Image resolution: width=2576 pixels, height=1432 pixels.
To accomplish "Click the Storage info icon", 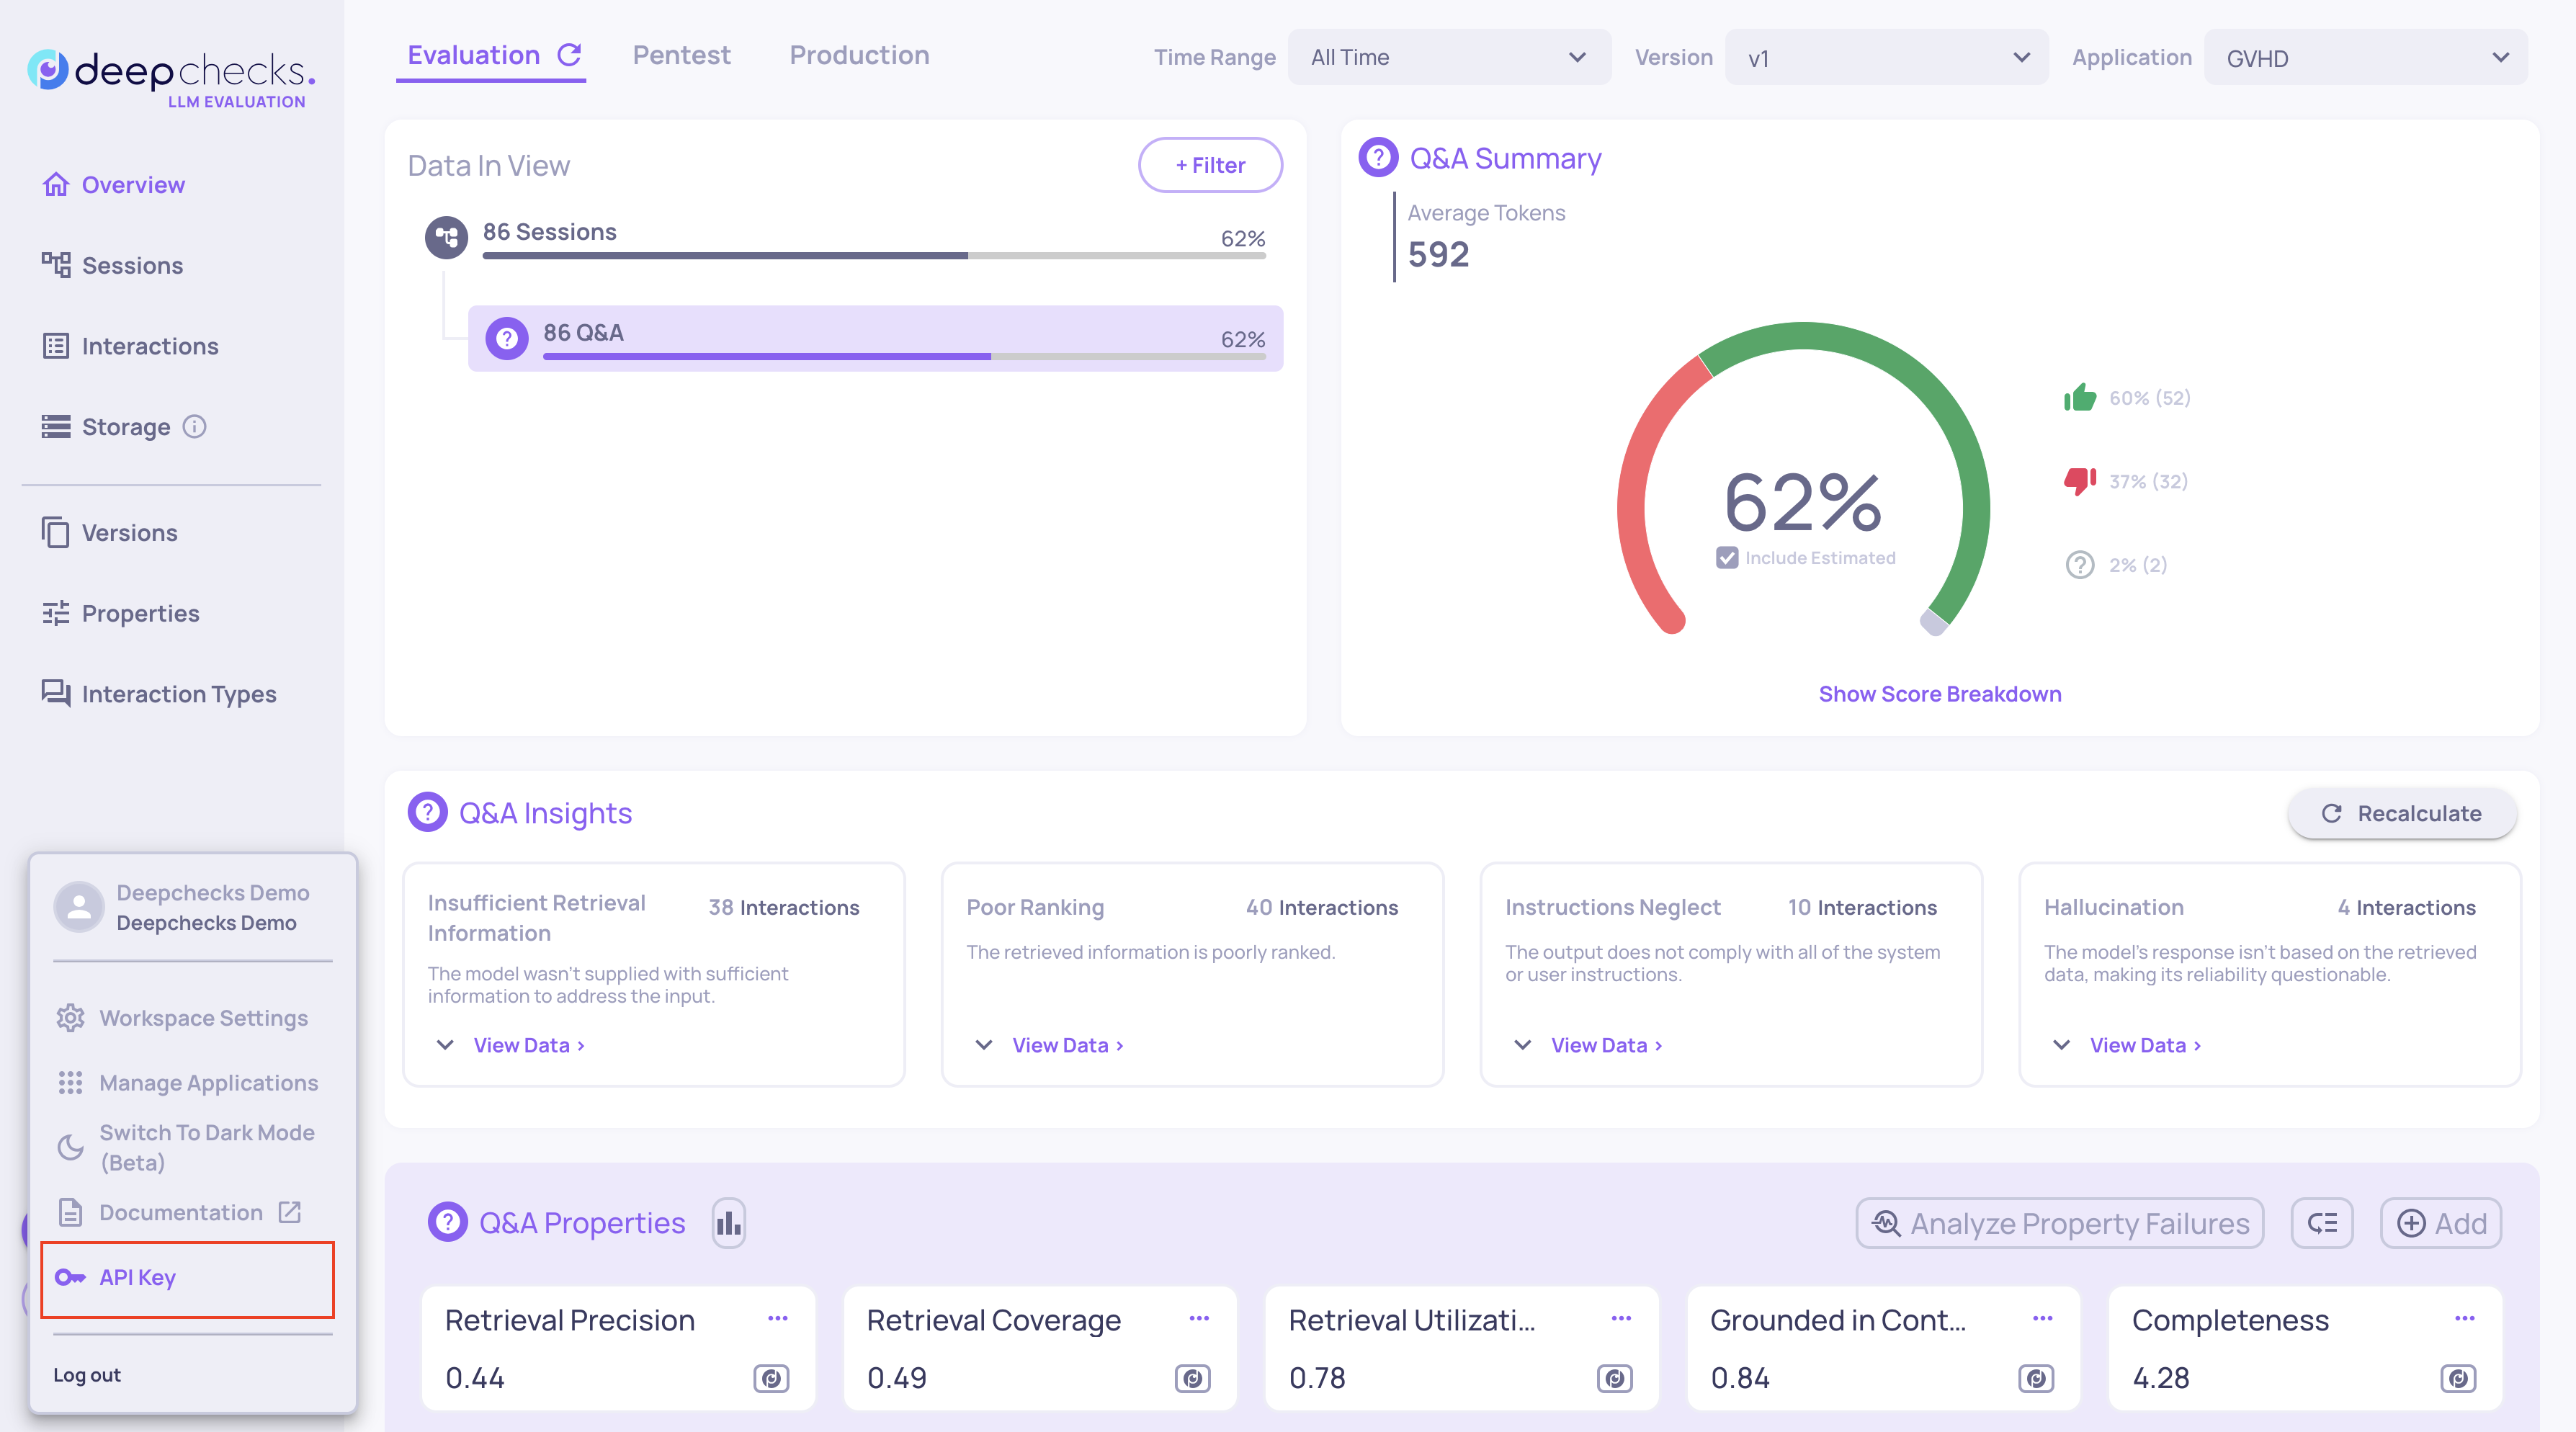I will 195,427.
